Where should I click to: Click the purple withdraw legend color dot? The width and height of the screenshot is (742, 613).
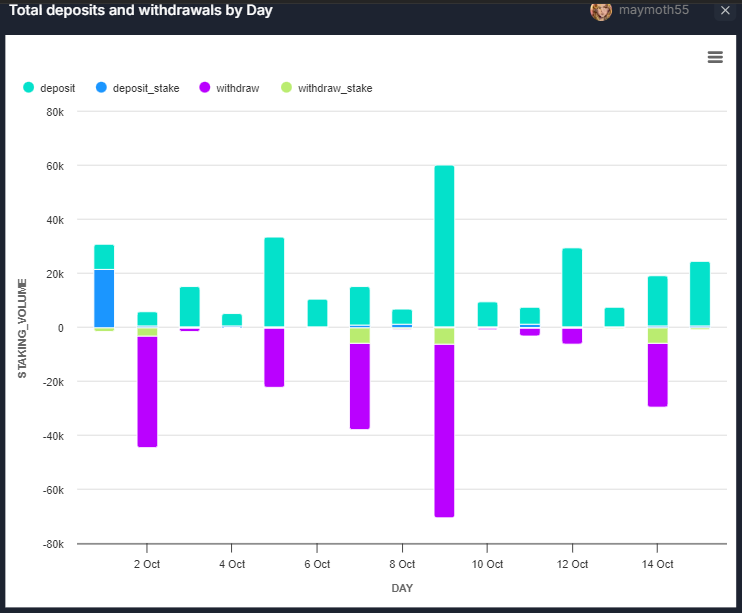(204, 88)
